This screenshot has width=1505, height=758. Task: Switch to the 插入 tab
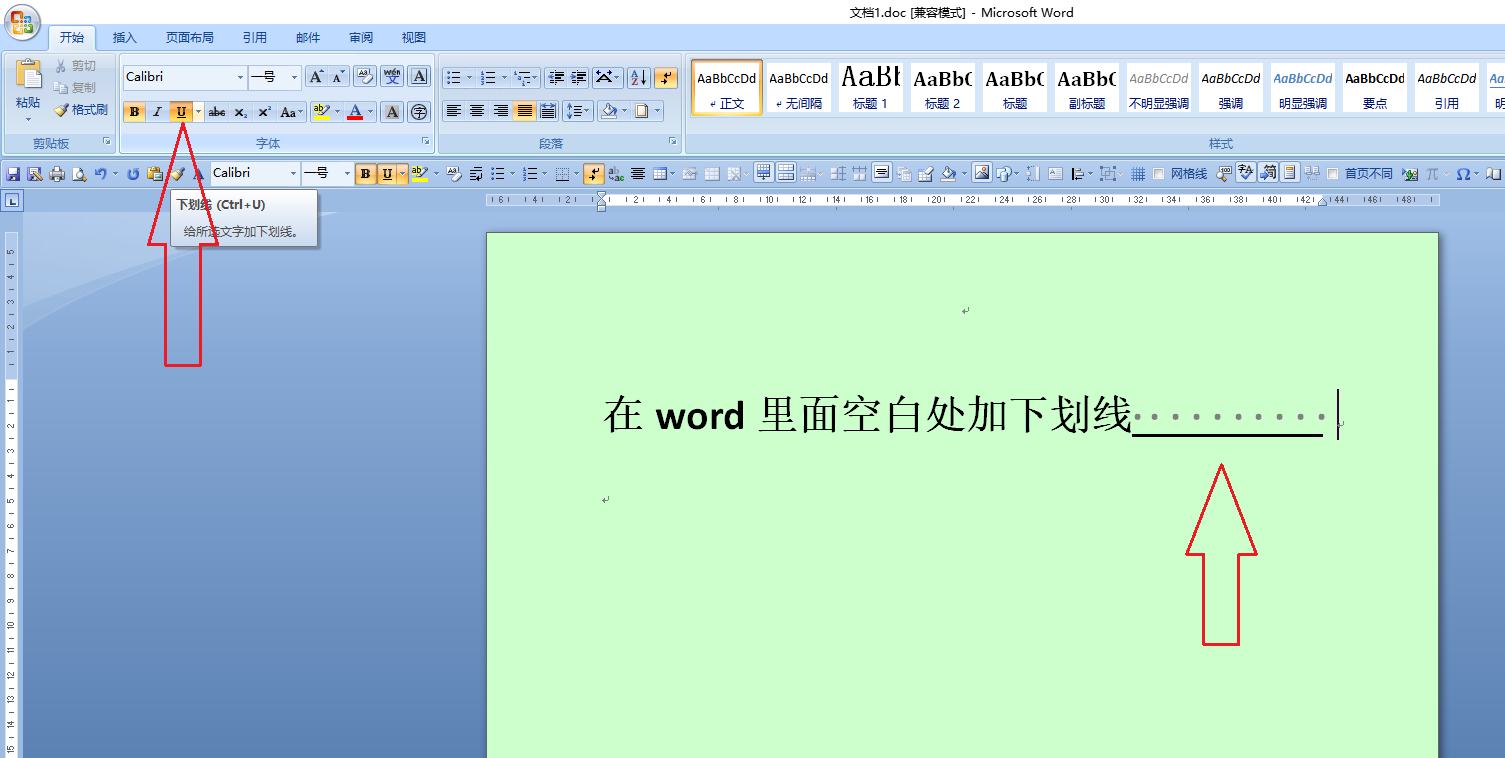click(x=125, y=38)
